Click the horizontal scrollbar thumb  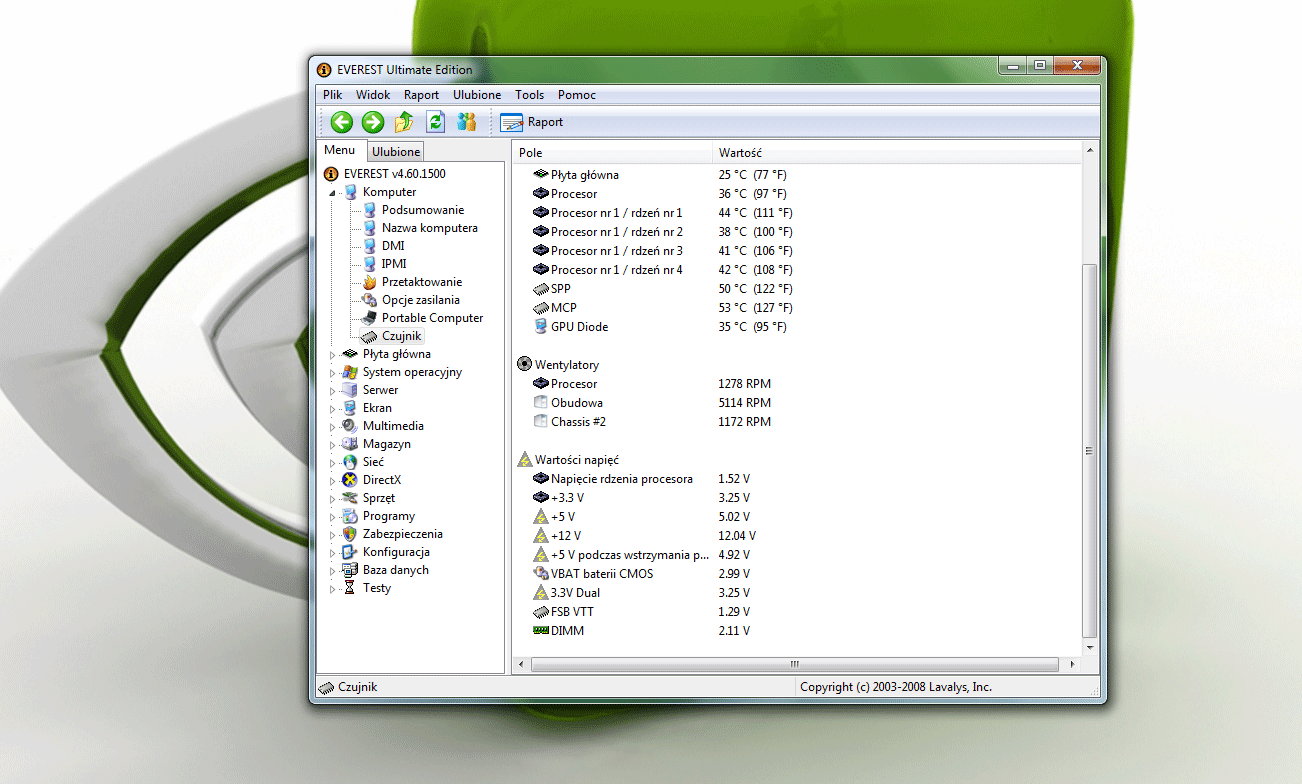[795, 664]
